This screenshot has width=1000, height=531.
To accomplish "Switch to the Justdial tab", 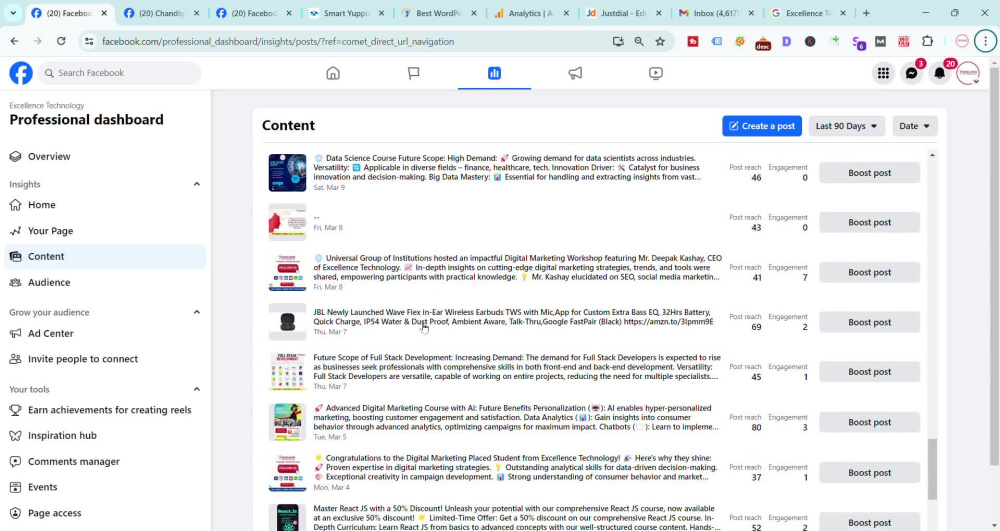I will [x=623, y=13].
